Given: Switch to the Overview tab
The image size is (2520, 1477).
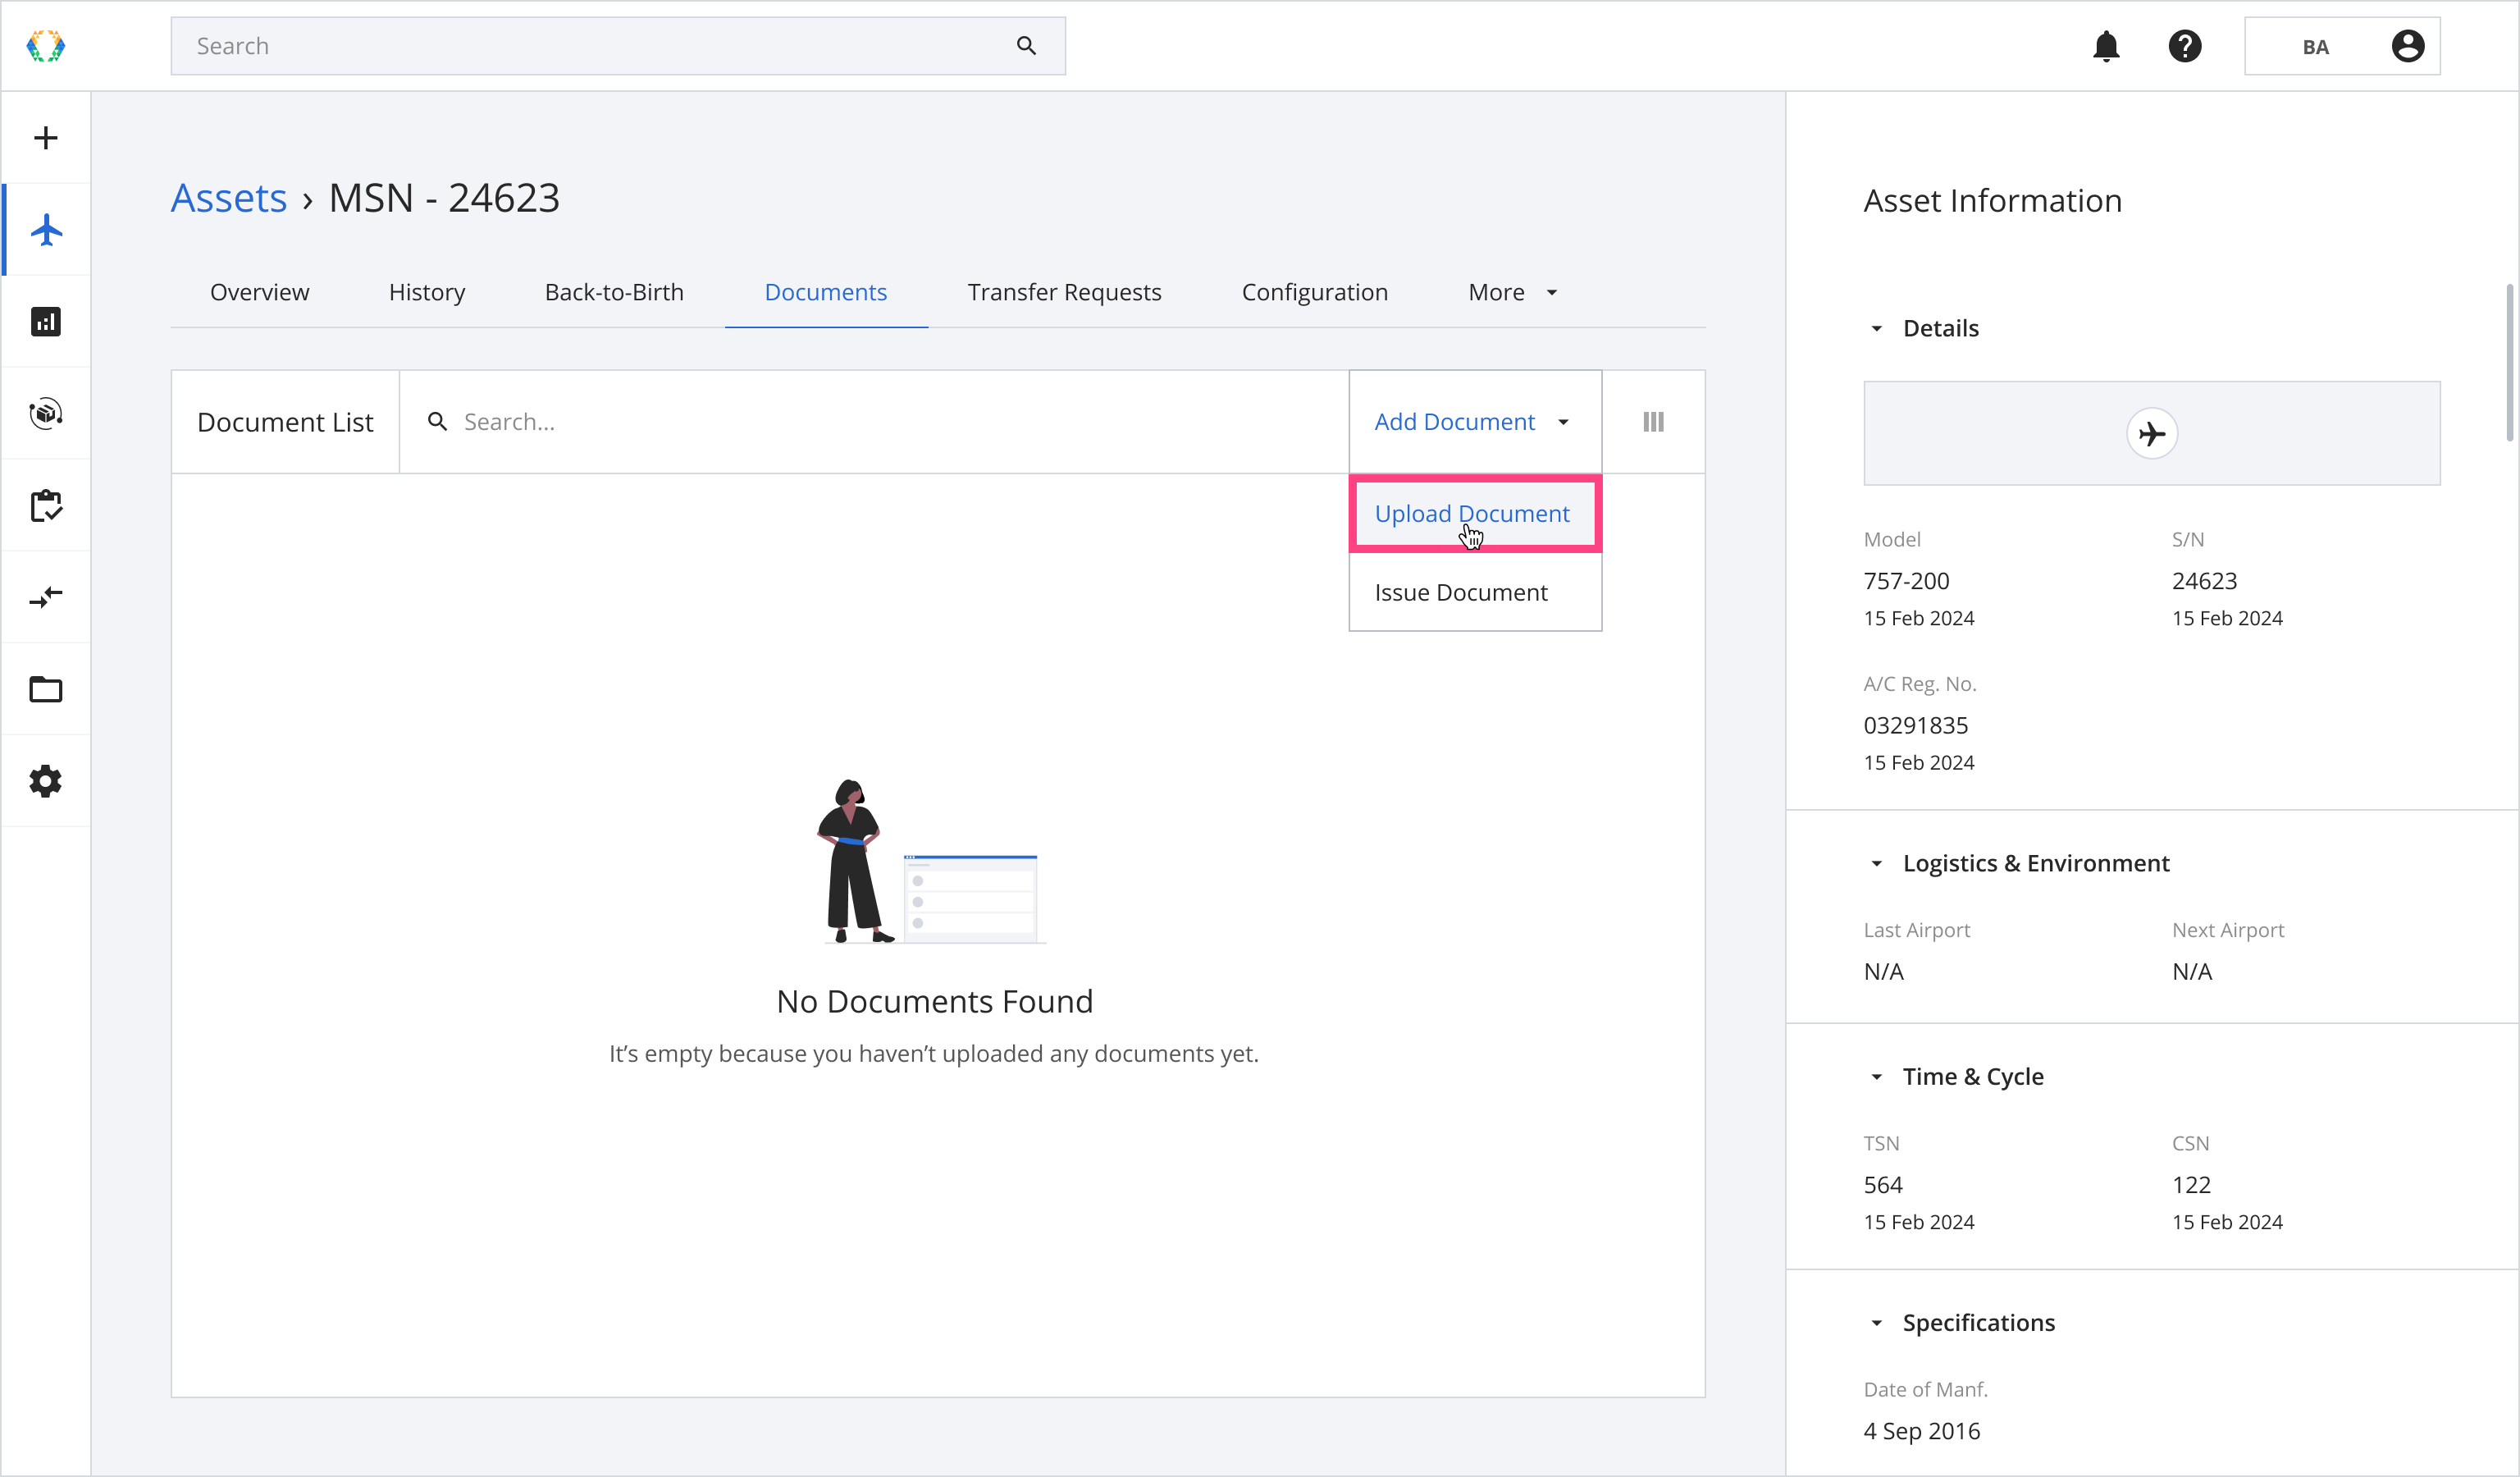Looking at the screenshot, I should click(259, 292).
